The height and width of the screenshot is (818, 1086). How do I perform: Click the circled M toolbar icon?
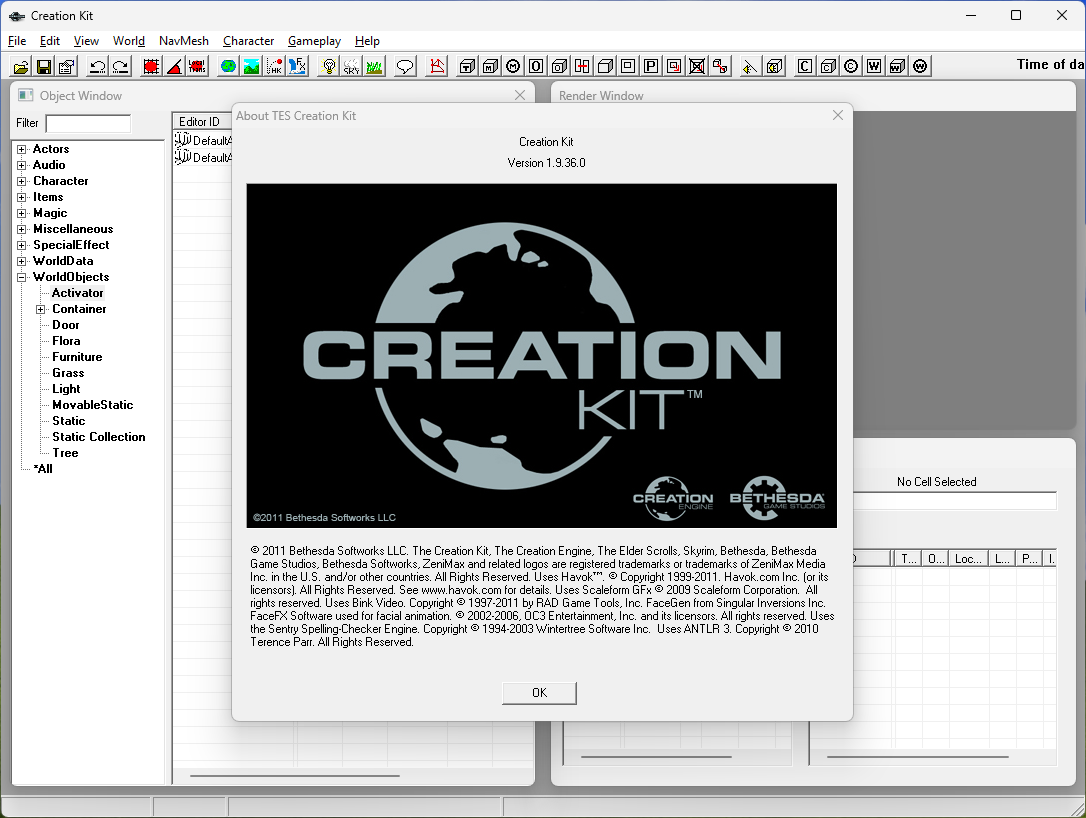coord(513,66)
